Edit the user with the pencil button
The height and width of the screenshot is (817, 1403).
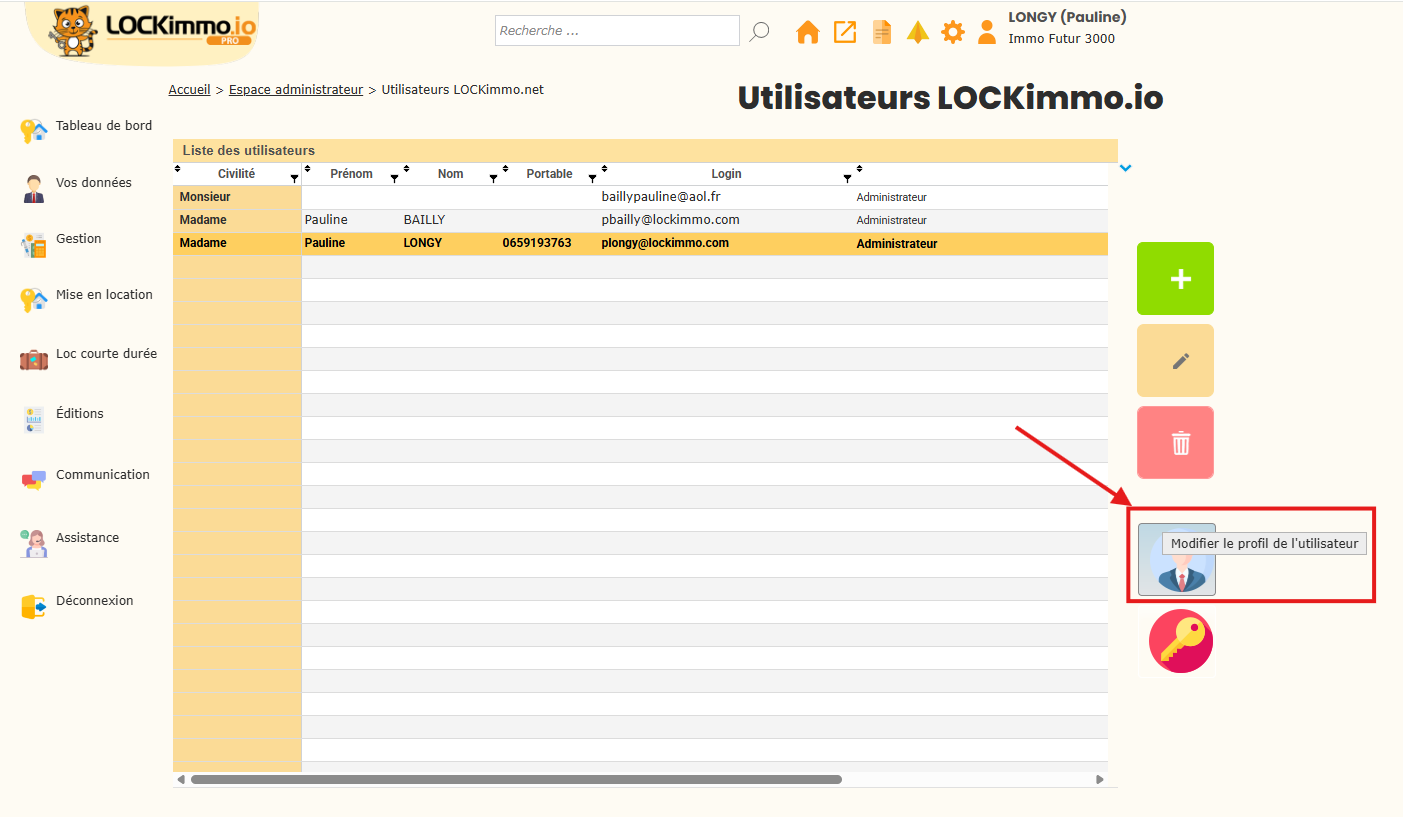click(1175, 361)
